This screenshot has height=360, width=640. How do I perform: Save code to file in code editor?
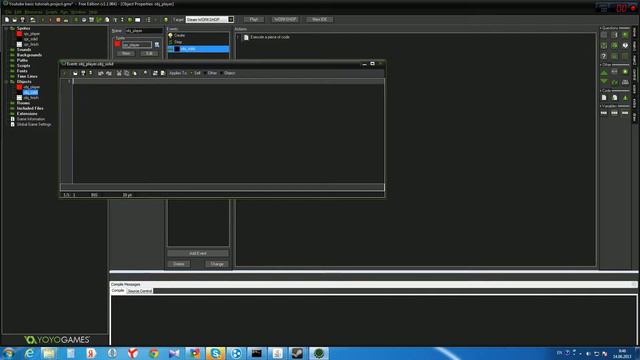pyautogui.click(x=83, y=73)
